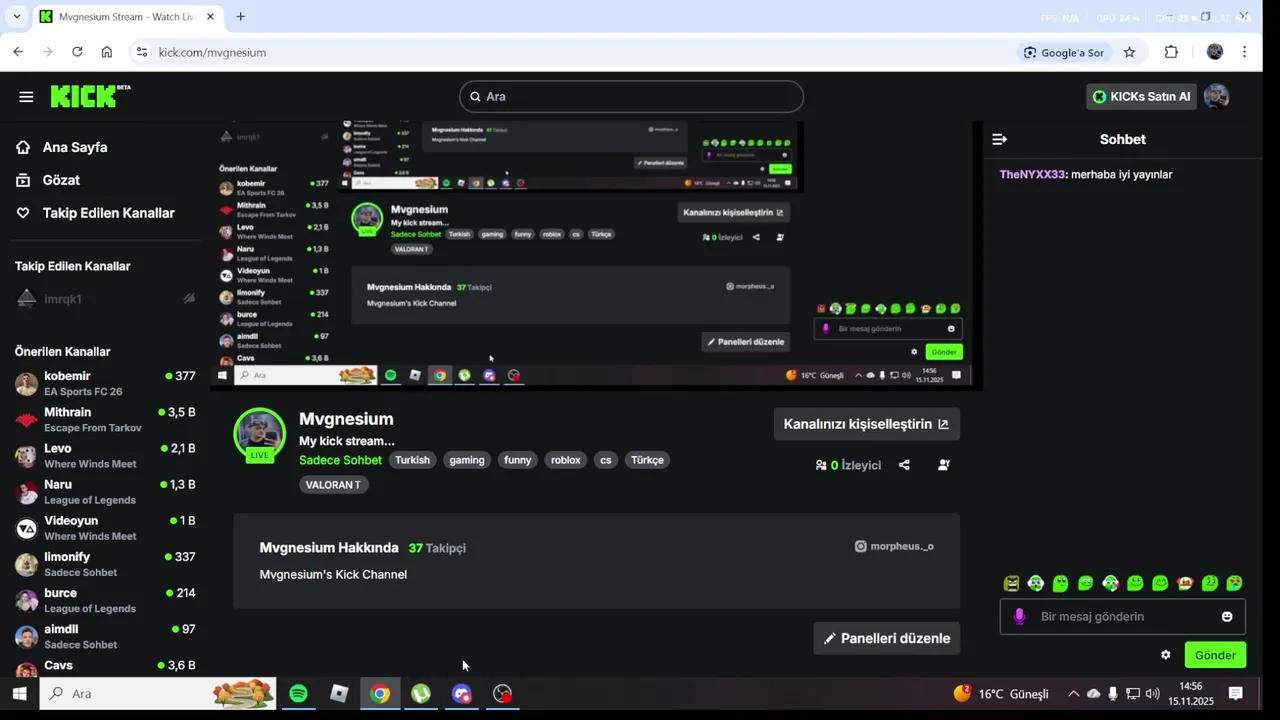Open Chrome from the taskbar

tap(380, 693)
